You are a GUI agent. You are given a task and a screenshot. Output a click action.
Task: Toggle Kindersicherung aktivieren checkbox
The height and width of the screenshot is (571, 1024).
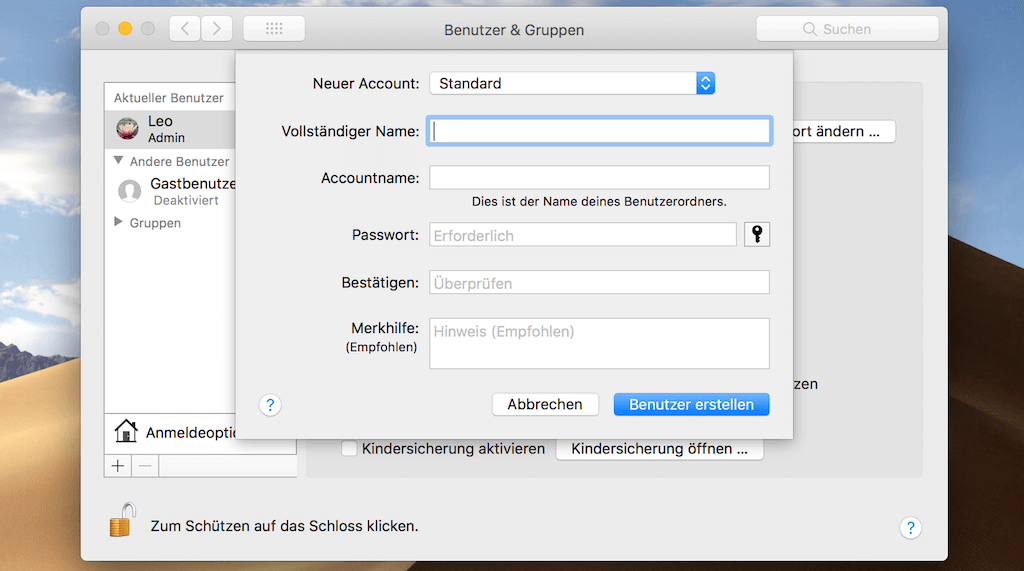(349, 448)
